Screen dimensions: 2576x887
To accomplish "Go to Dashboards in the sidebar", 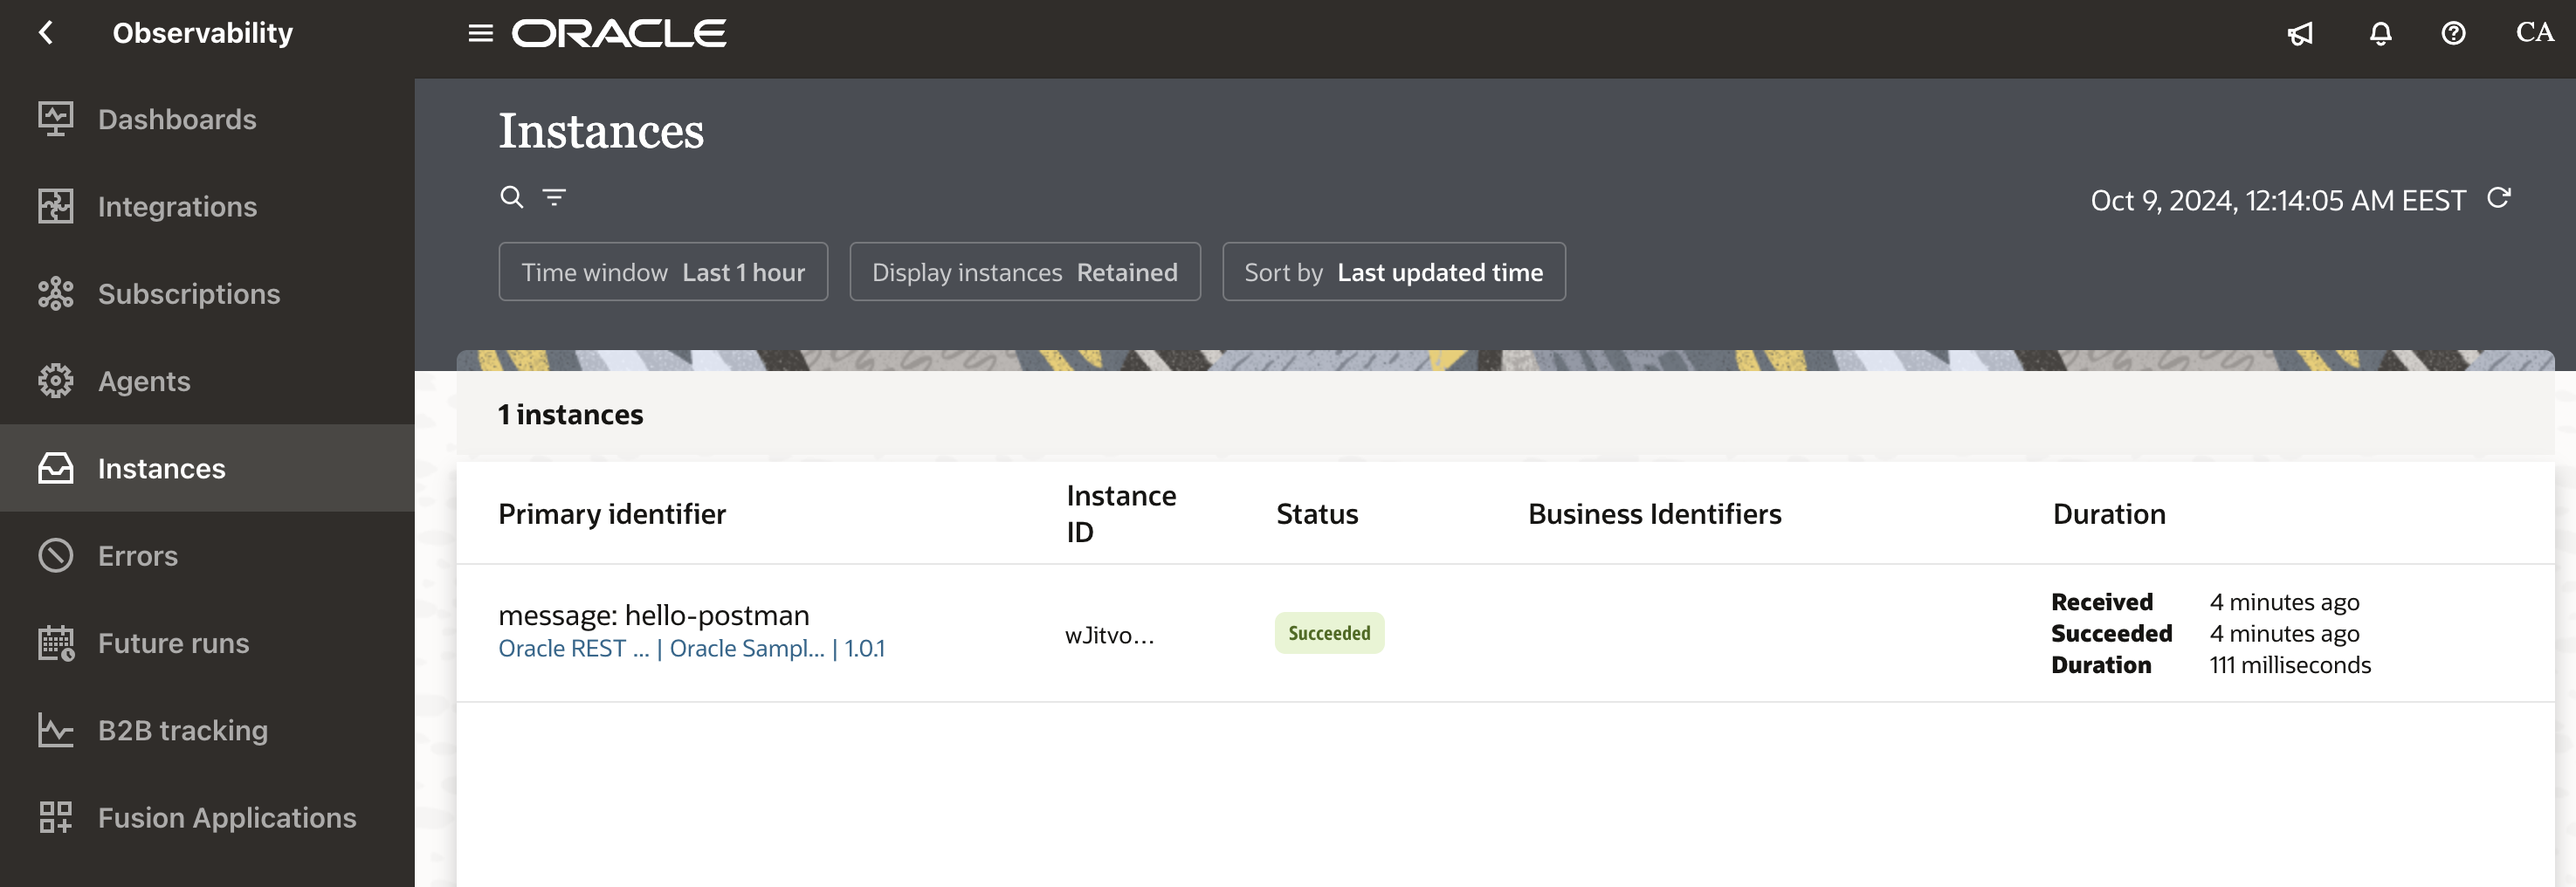I will pos(177,119).
